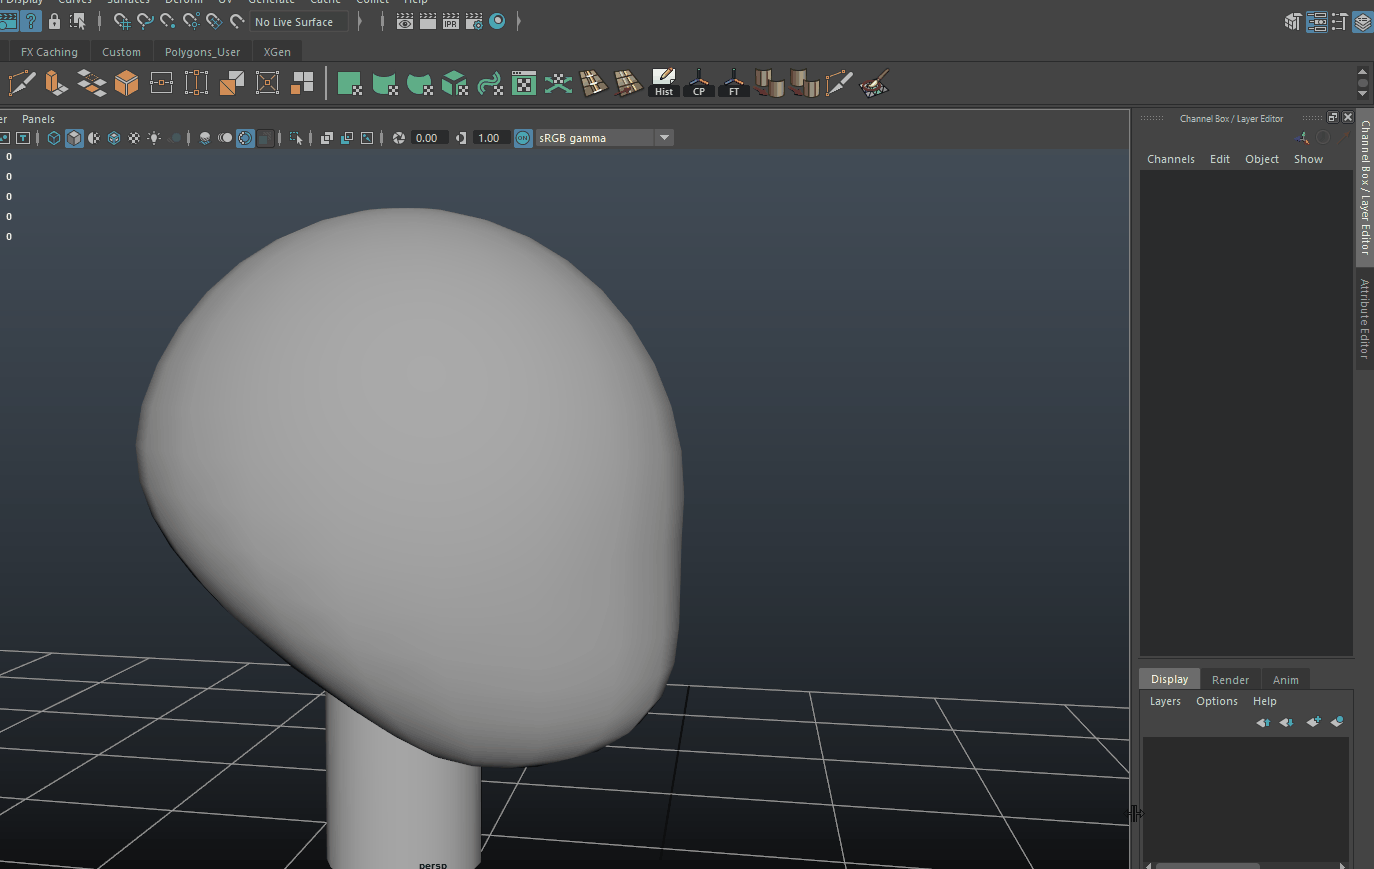This screenshot has height=869, width=1374.
Task: Show the Modeling Toolkit panel icon
Action: tap(1293, 21)
